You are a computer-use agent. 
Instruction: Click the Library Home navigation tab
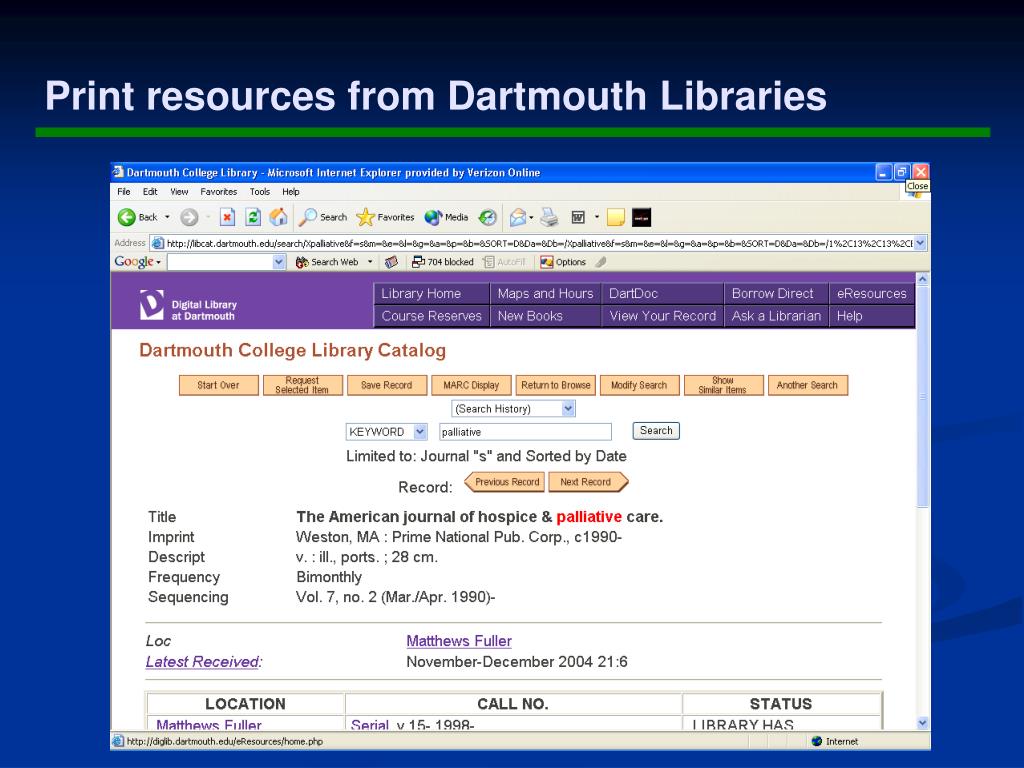coord(431,294)
